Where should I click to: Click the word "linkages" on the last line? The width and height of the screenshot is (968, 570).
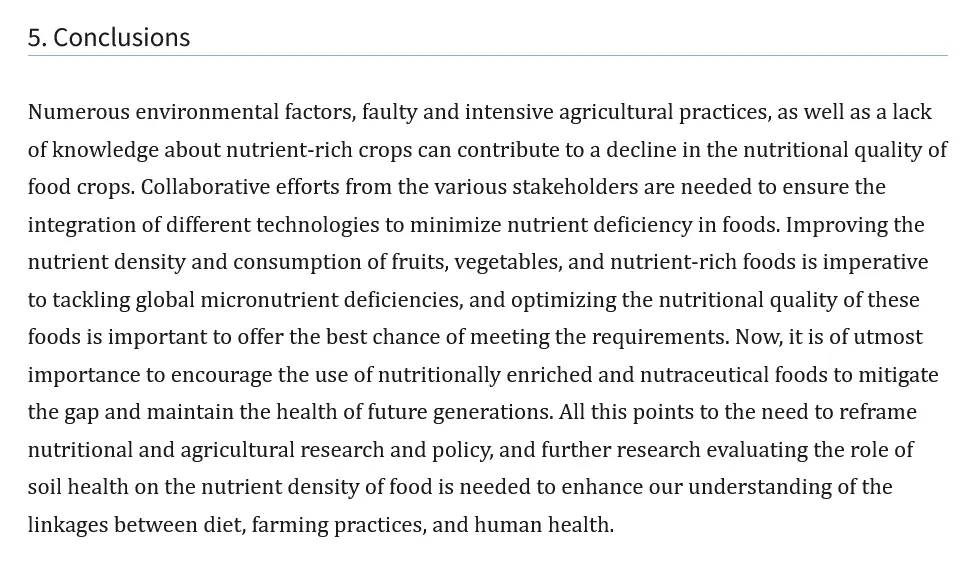point(67,525)
